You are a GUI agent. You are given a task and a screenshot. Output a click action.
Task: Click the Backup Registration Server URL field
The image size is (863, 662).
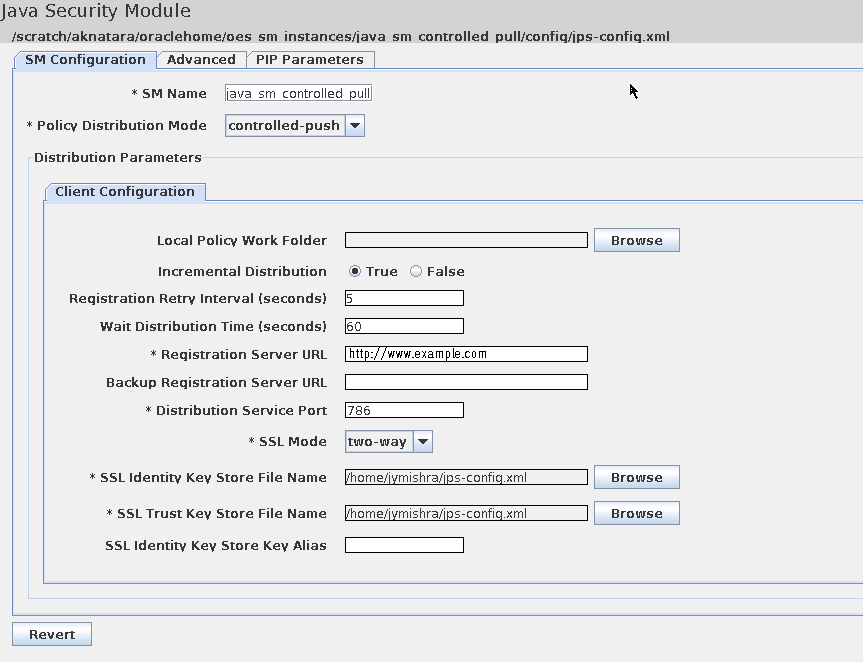466,382
